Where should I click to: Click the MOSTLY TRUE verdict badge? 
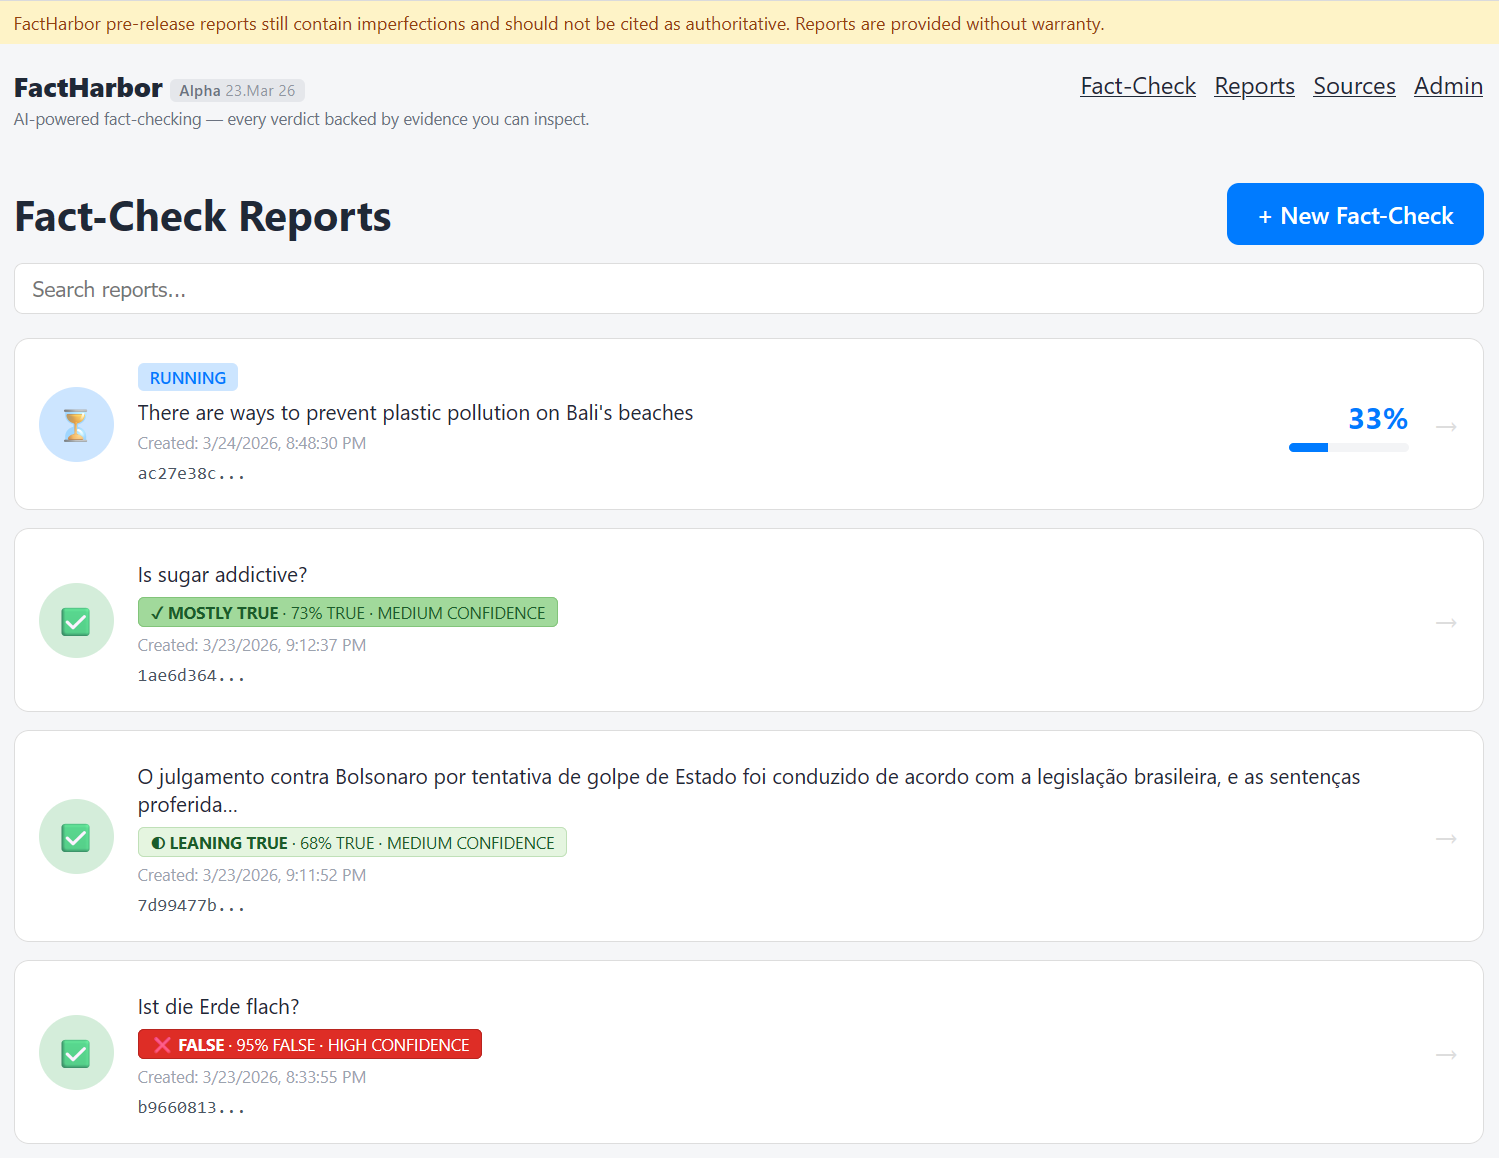(x=348, y=613)
